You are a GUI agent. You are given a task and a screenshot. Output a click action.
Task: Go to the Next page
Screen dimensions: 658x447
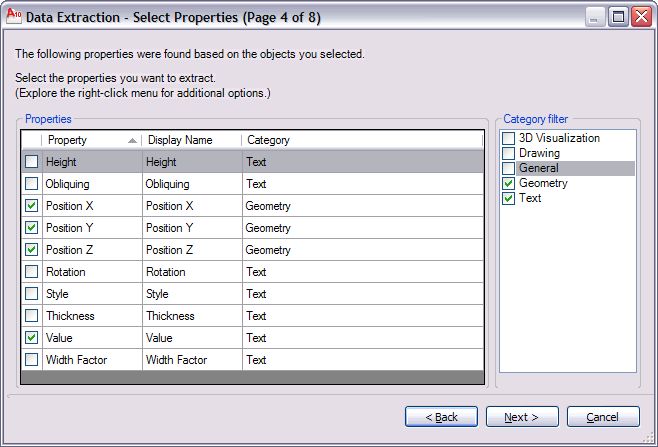(522, 417)
